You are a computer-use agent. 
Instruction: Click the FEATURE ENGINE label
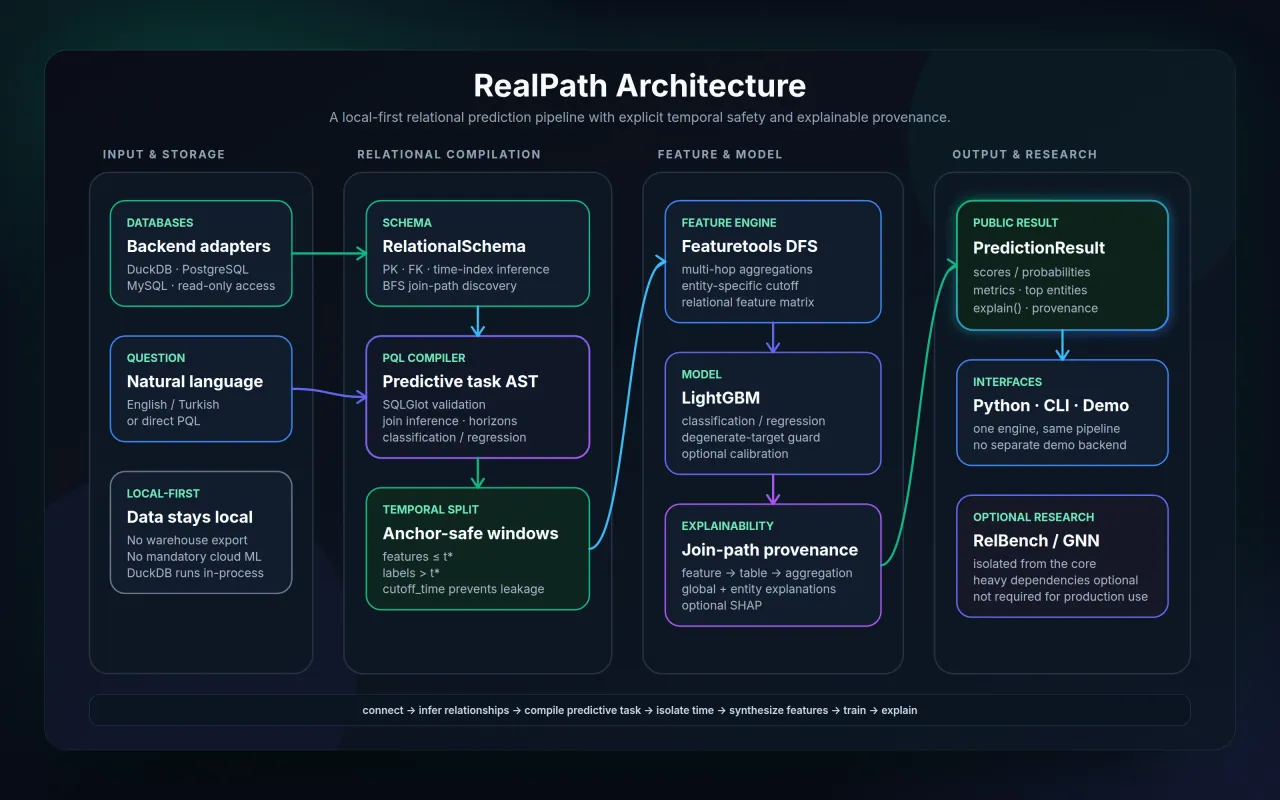[x=729, y=223]
